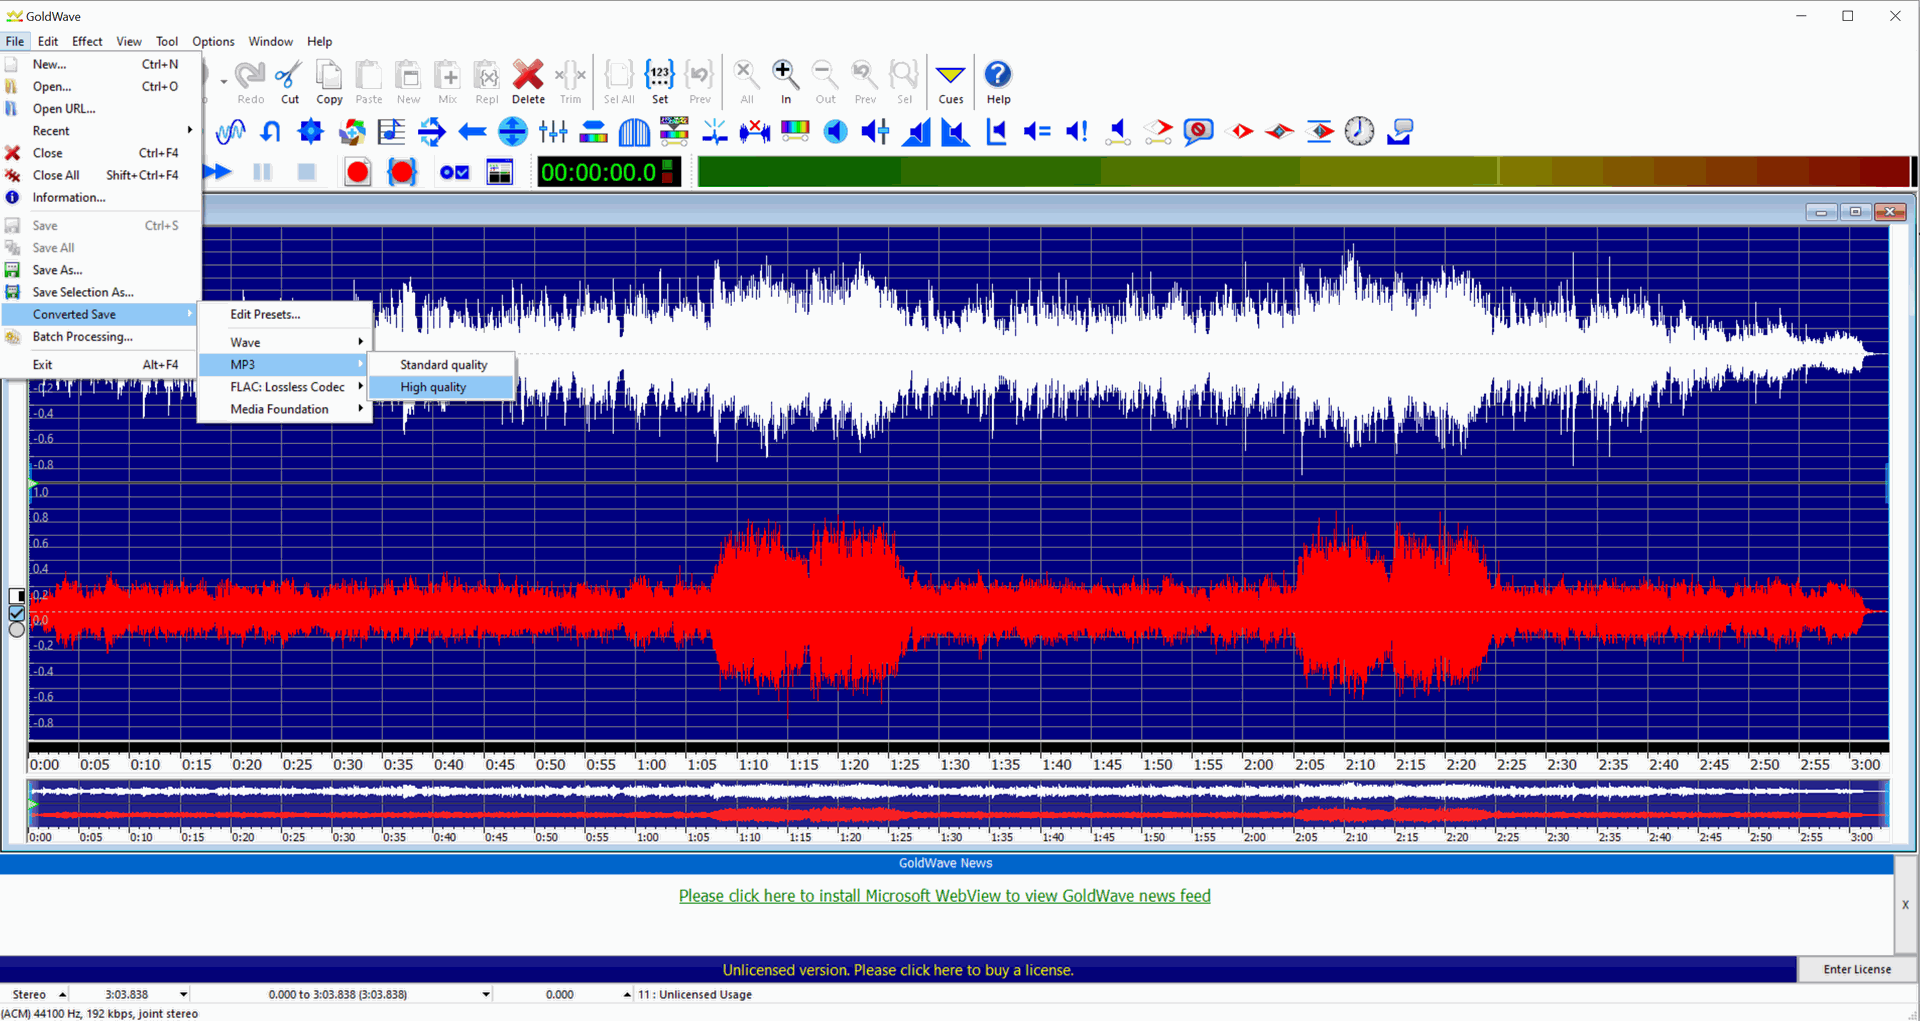The height and width of the screenshot is (1021, 1920).
Task: Click the music note staff effect icon
Action: [x=391, y=131]
